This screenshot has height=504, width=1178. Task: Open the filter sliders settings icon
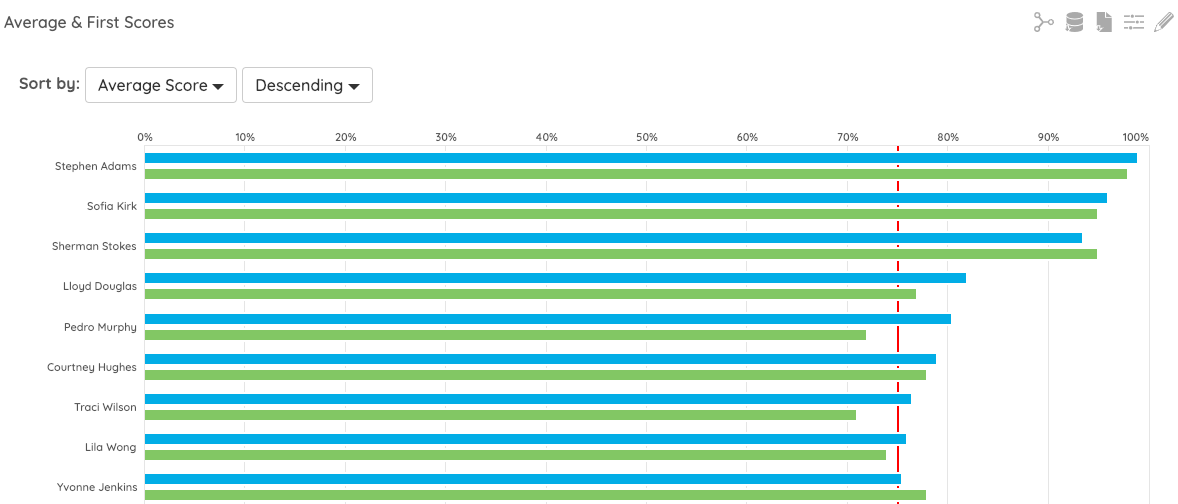click(1134, 23)
